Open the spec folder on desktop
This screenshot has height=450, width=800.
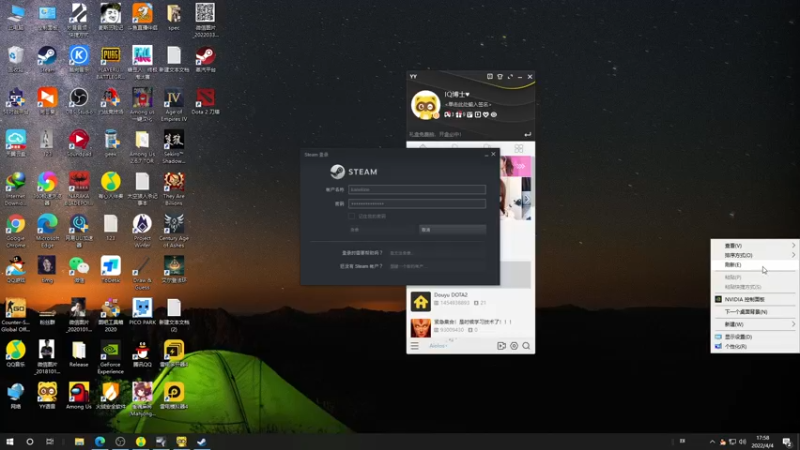(x=173, y=17)
